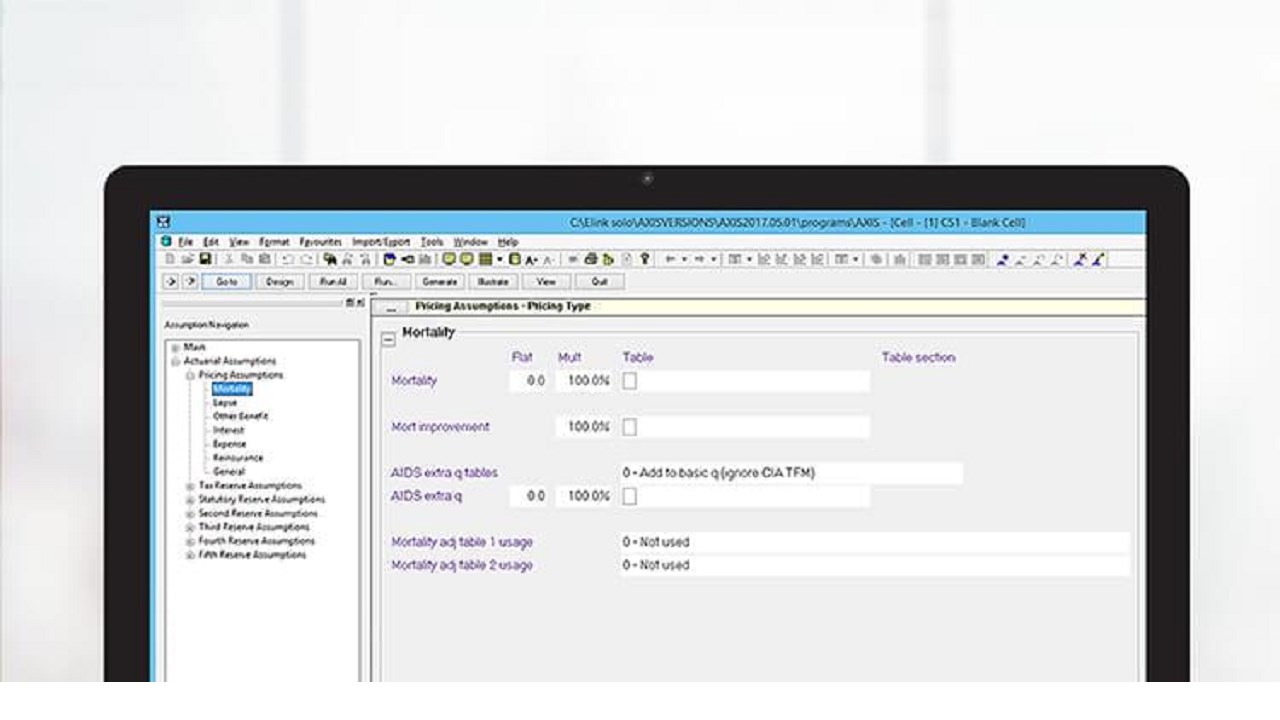Image resolution: width=1280 pixels, height=720 pixels.
Task: Click the Illustrate button
Action: [493, 282]
